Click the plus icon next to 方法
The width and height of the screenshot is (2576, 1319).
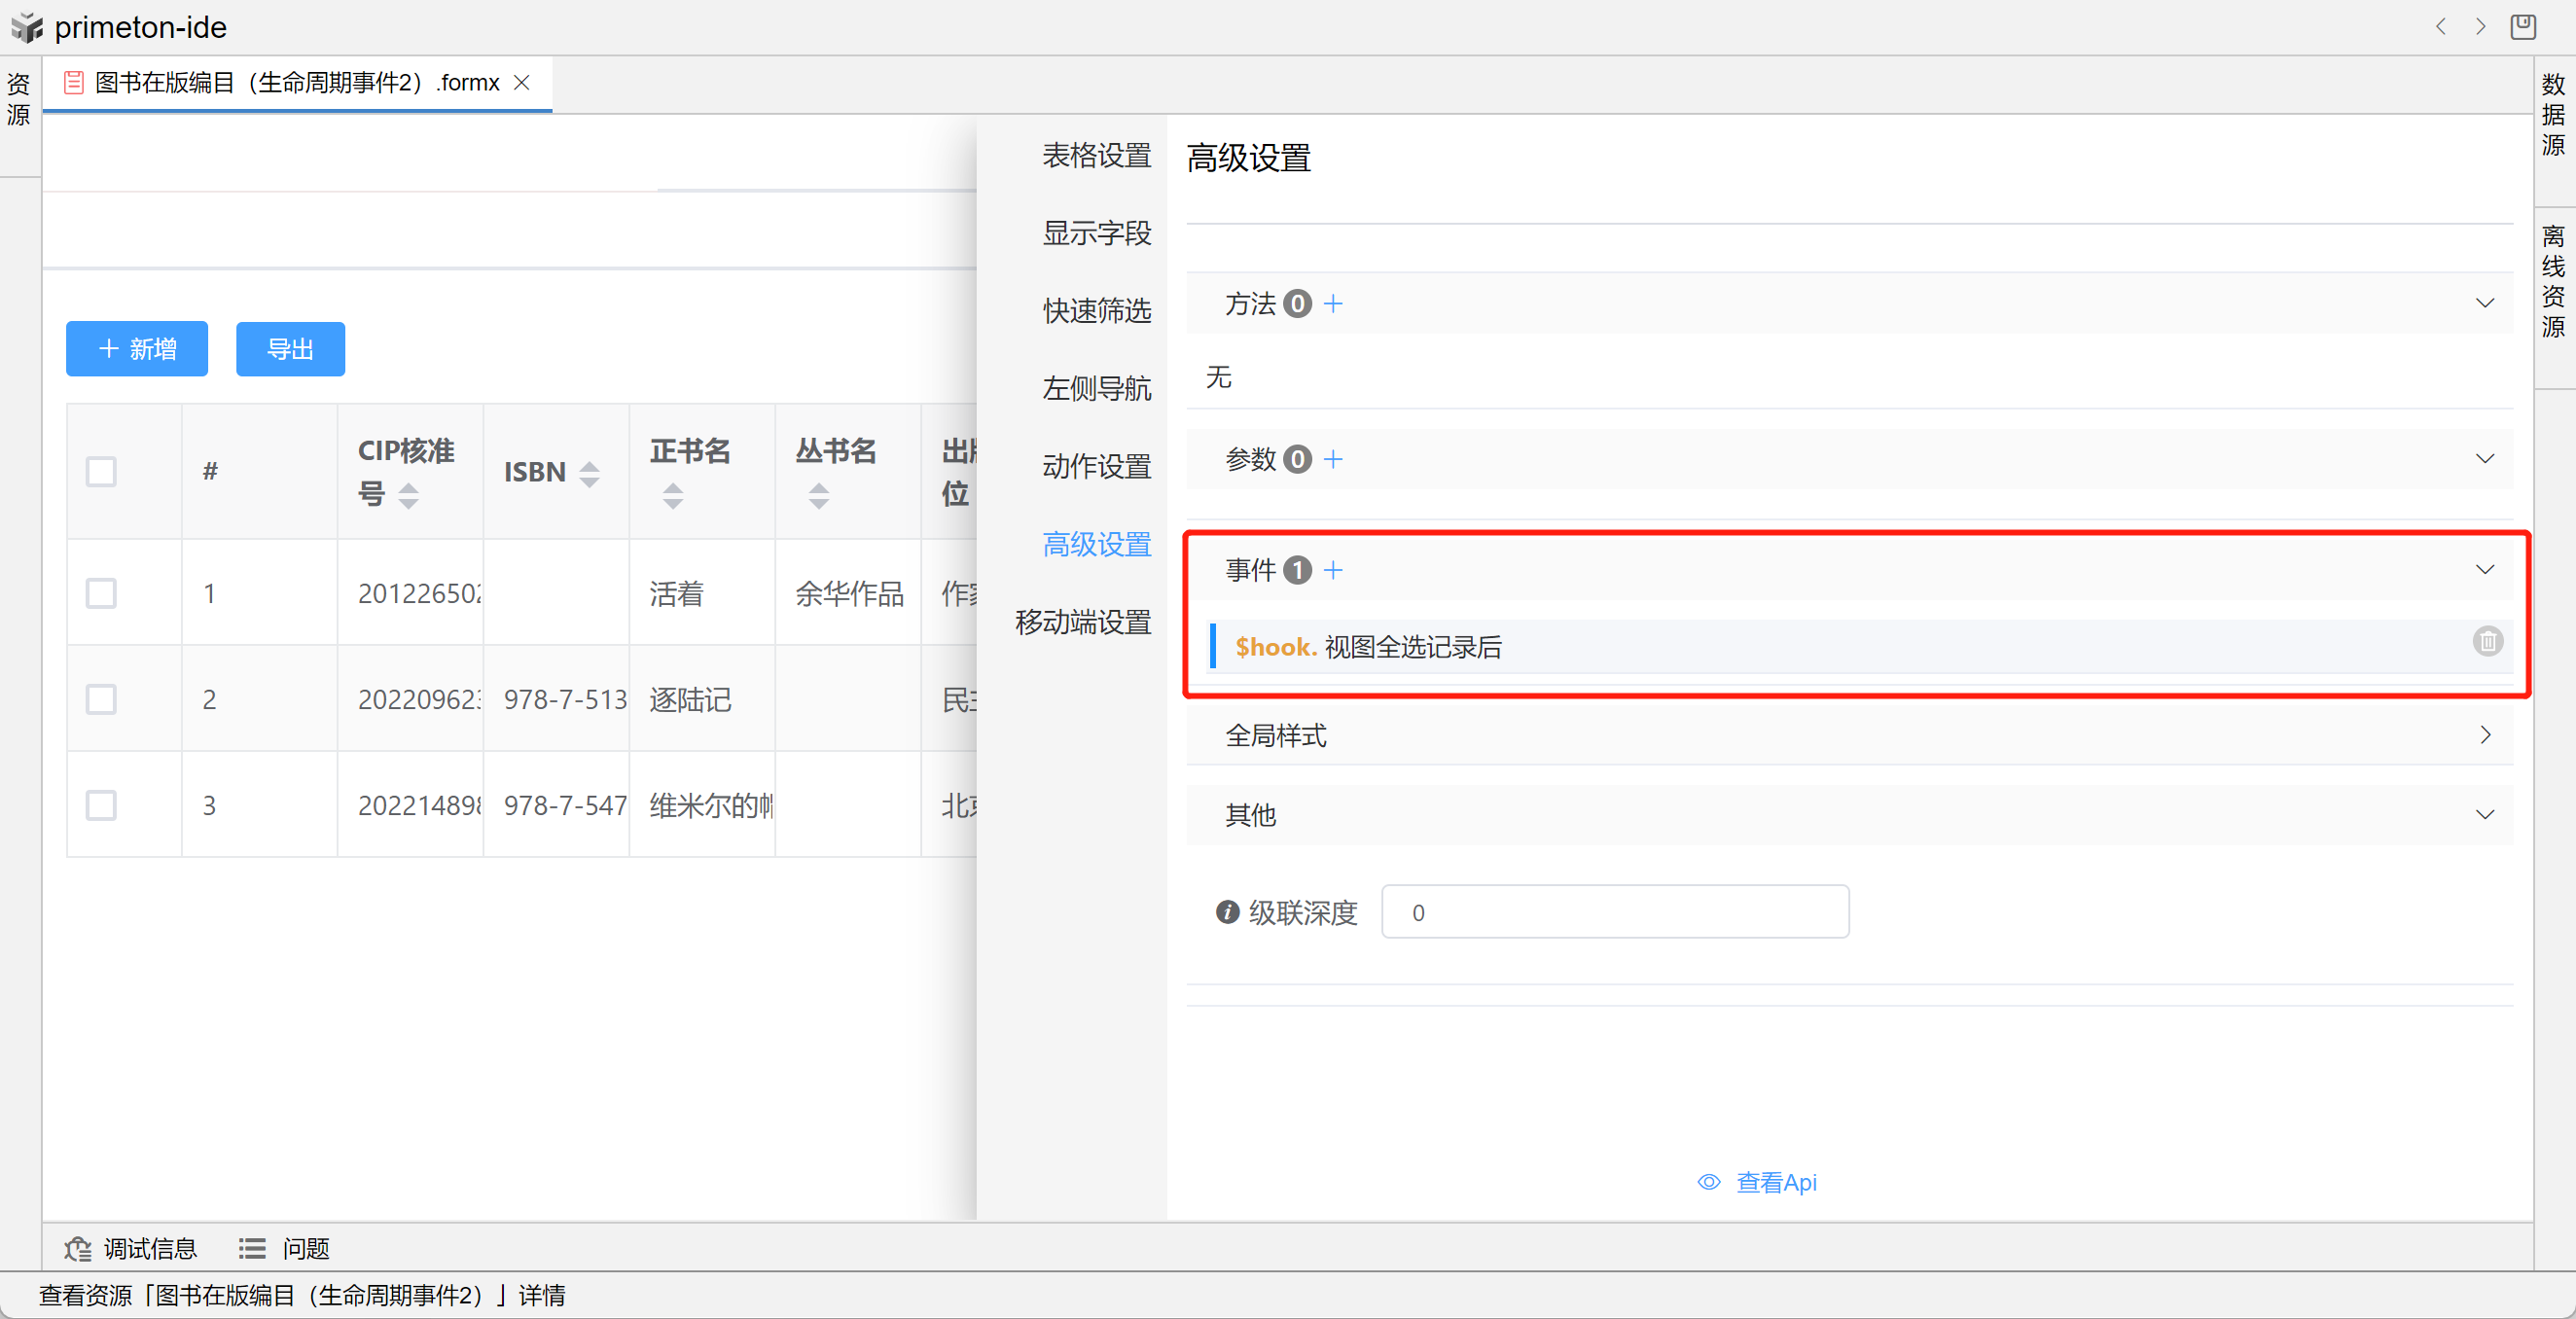[1333, 304]
